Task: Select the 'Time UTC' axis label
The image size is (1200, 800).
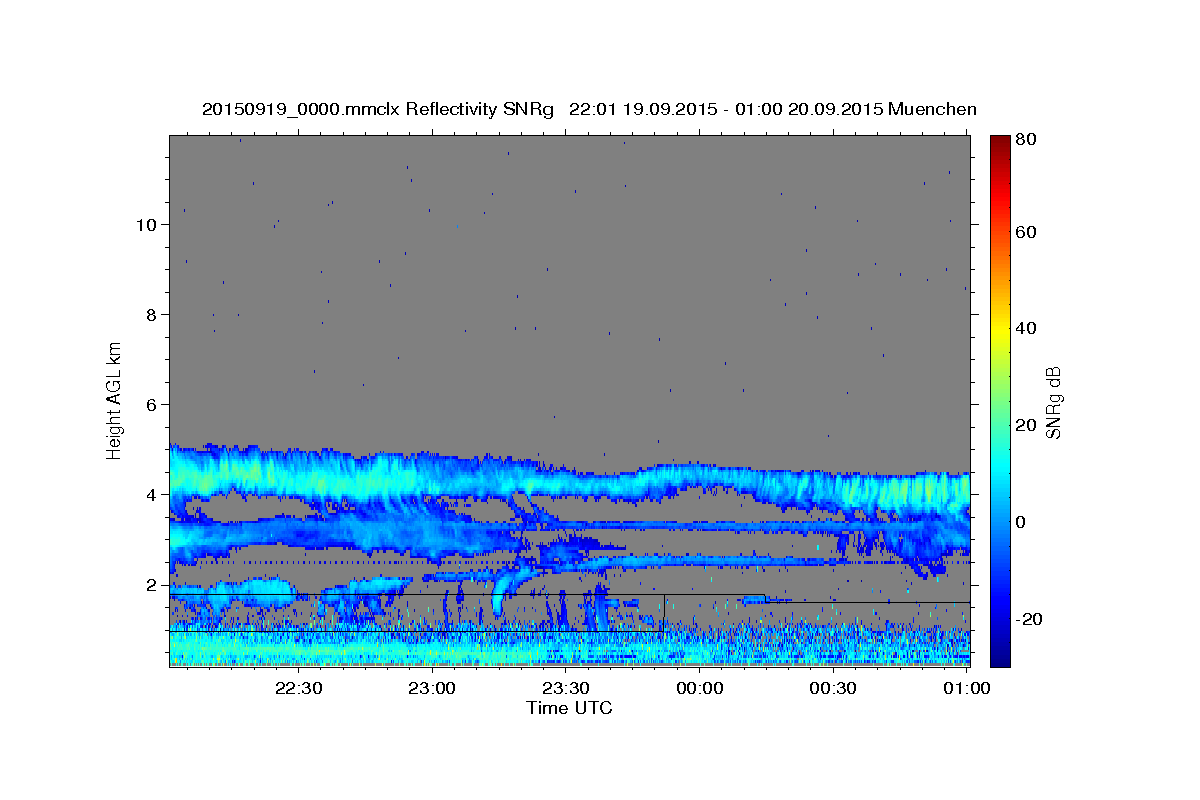Action: click(569, 708)
